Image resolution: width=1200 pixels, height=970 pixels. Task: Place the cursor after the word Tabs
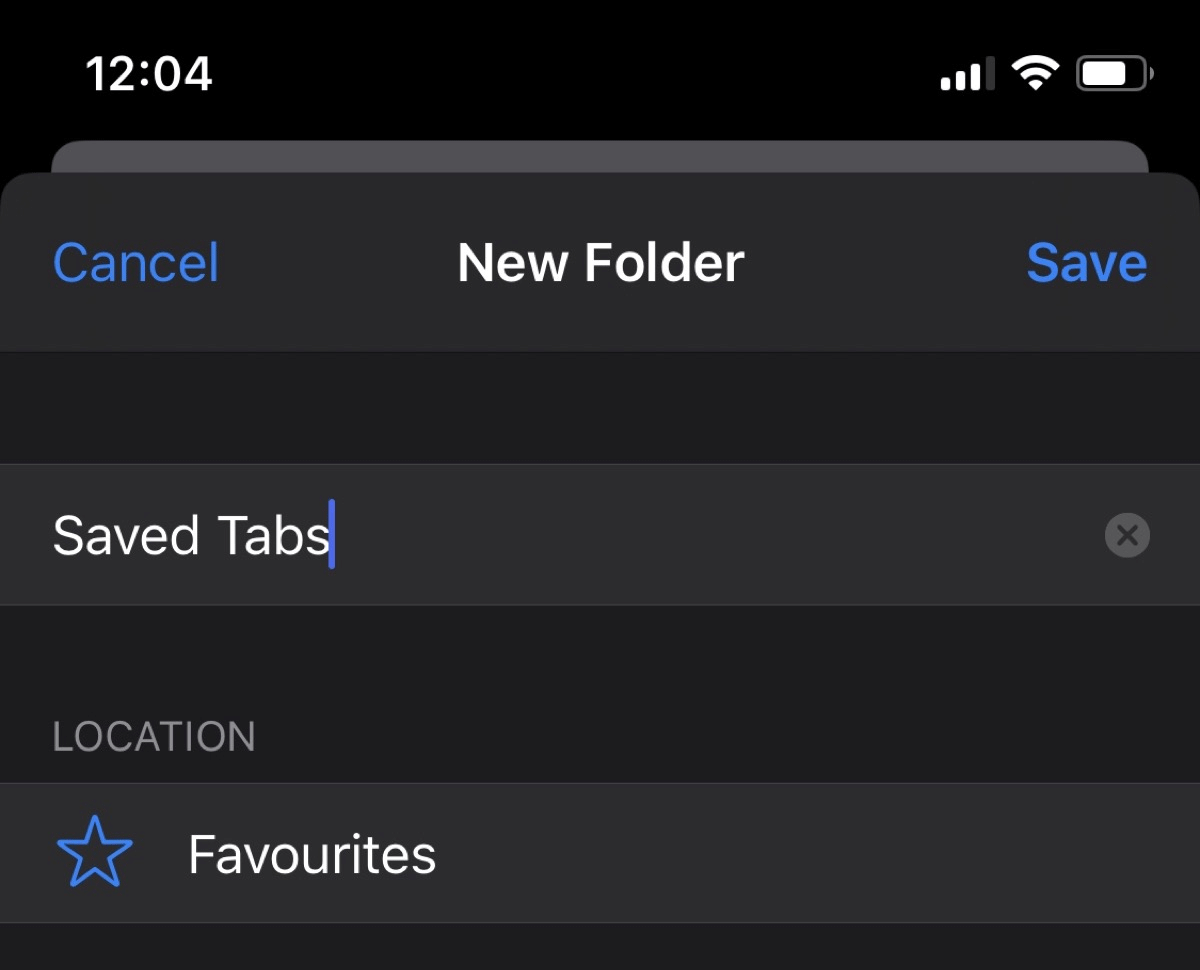coord(332,535)
